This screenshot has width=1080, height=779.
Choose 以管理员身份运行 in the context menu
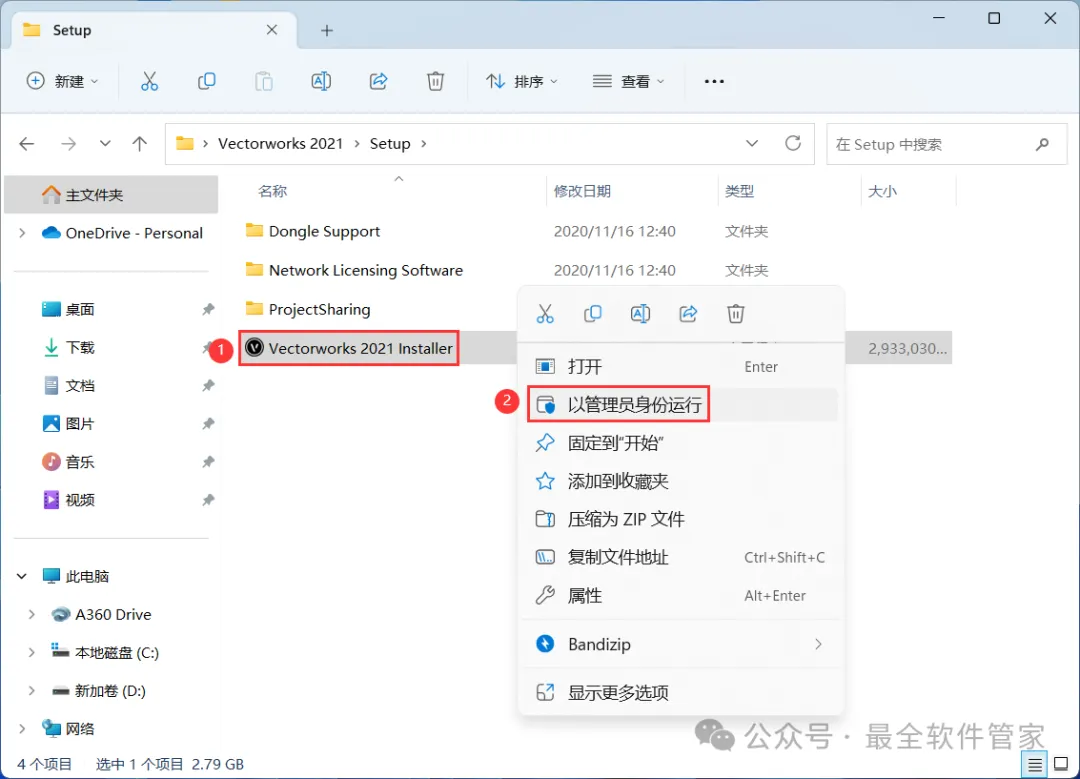[682, 404]
